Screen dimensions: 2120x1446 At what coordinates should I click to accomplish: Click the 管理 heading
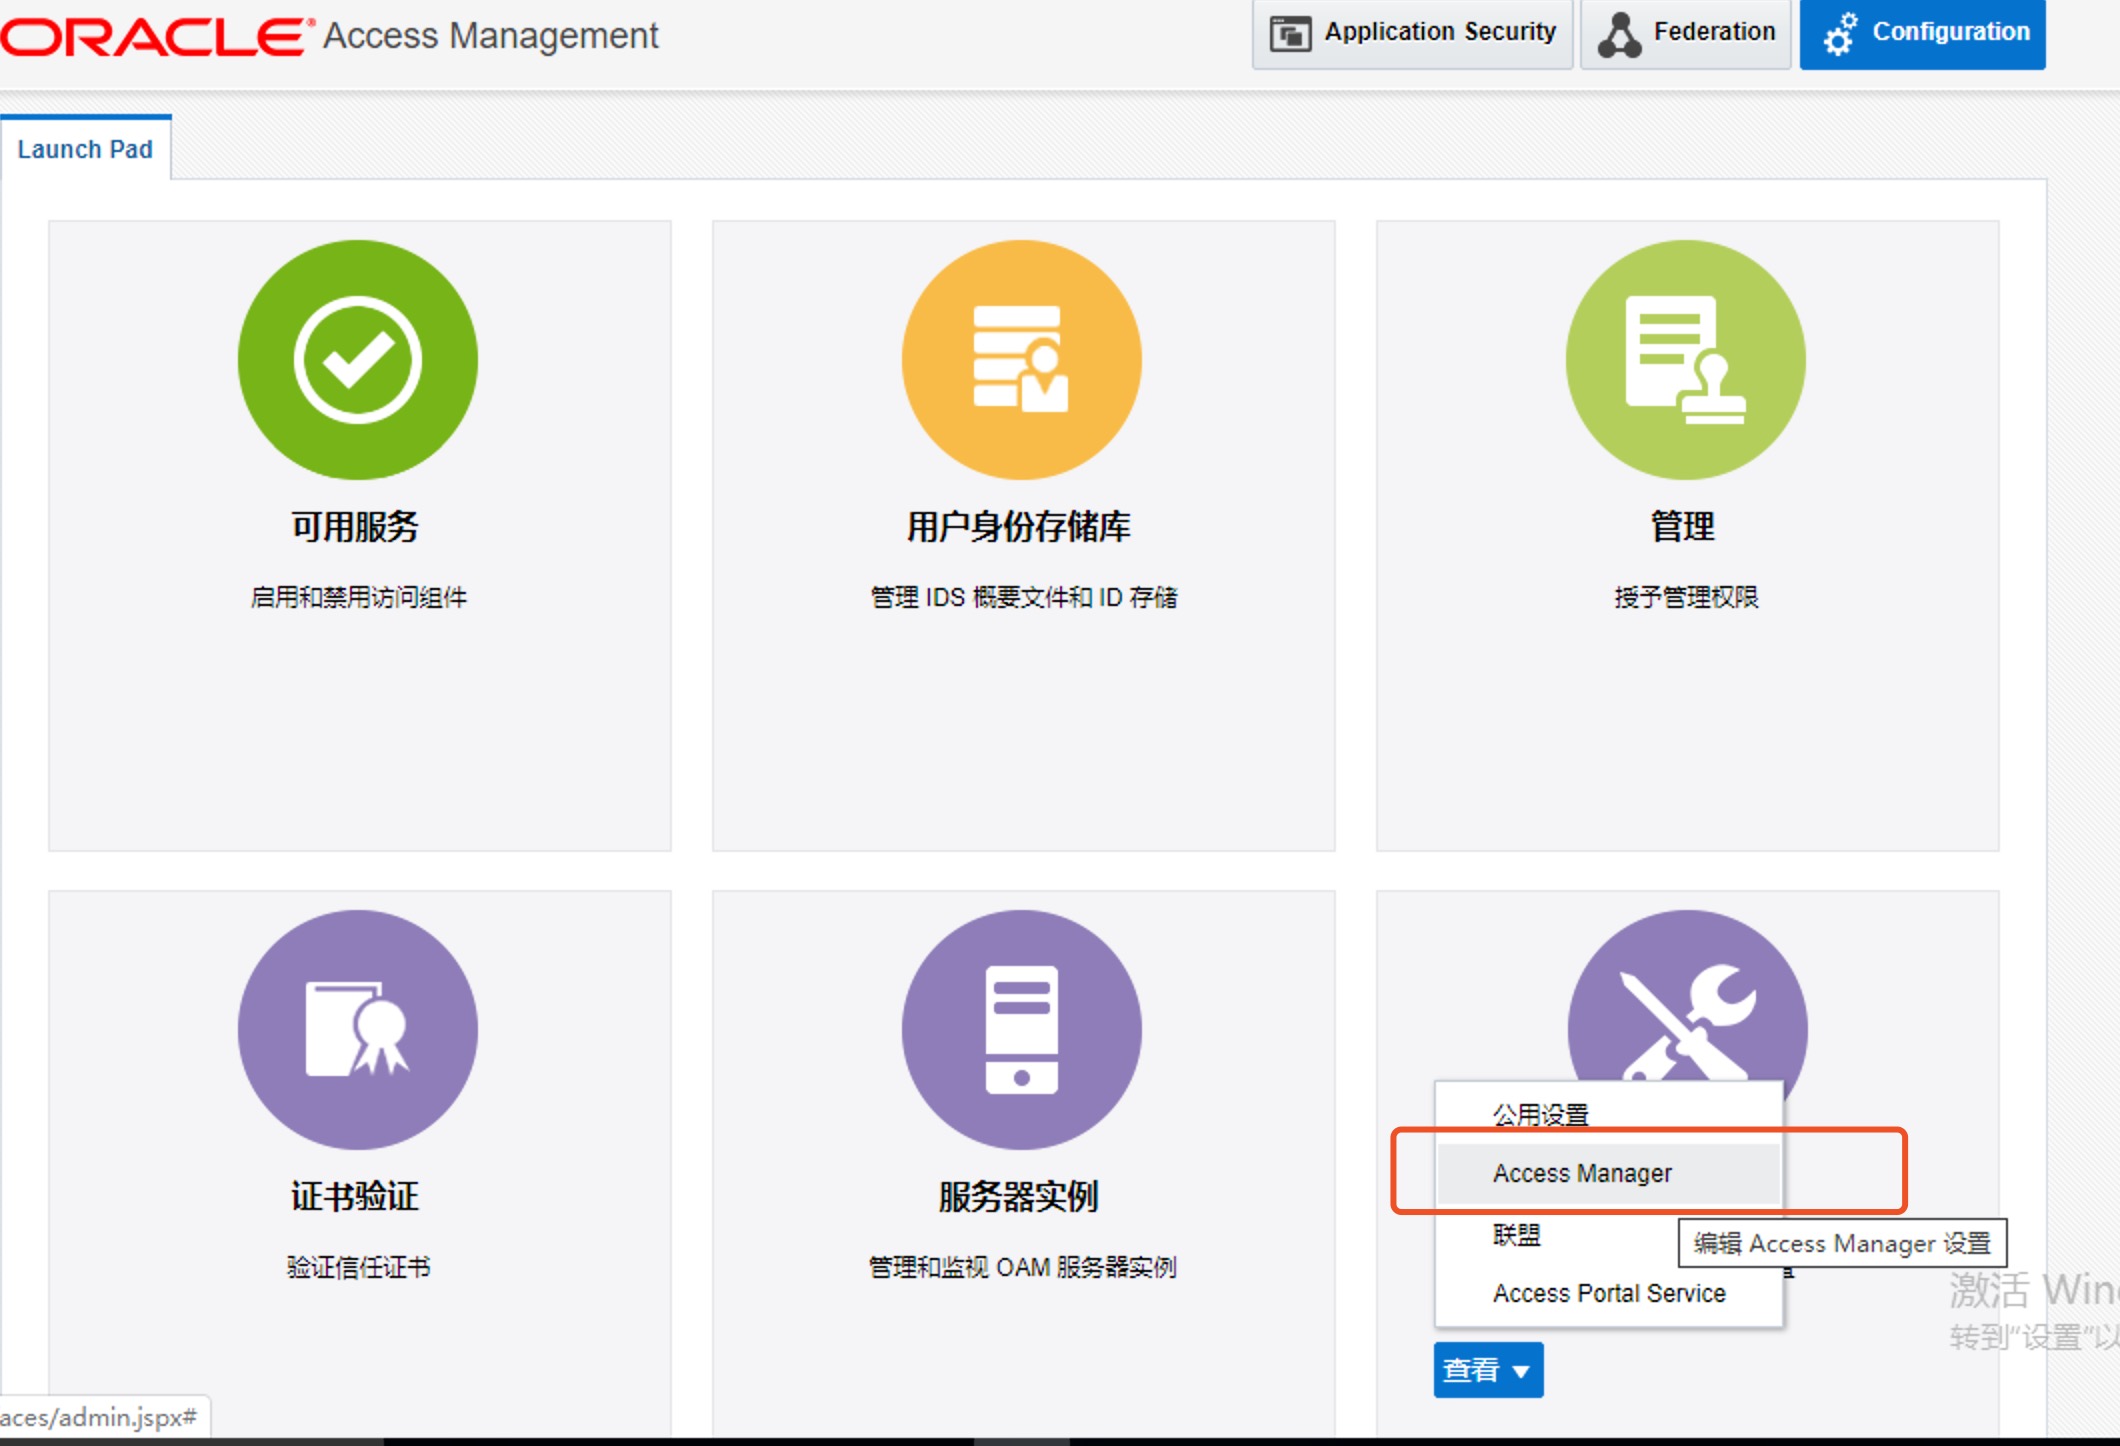(x=1683, y=526)
